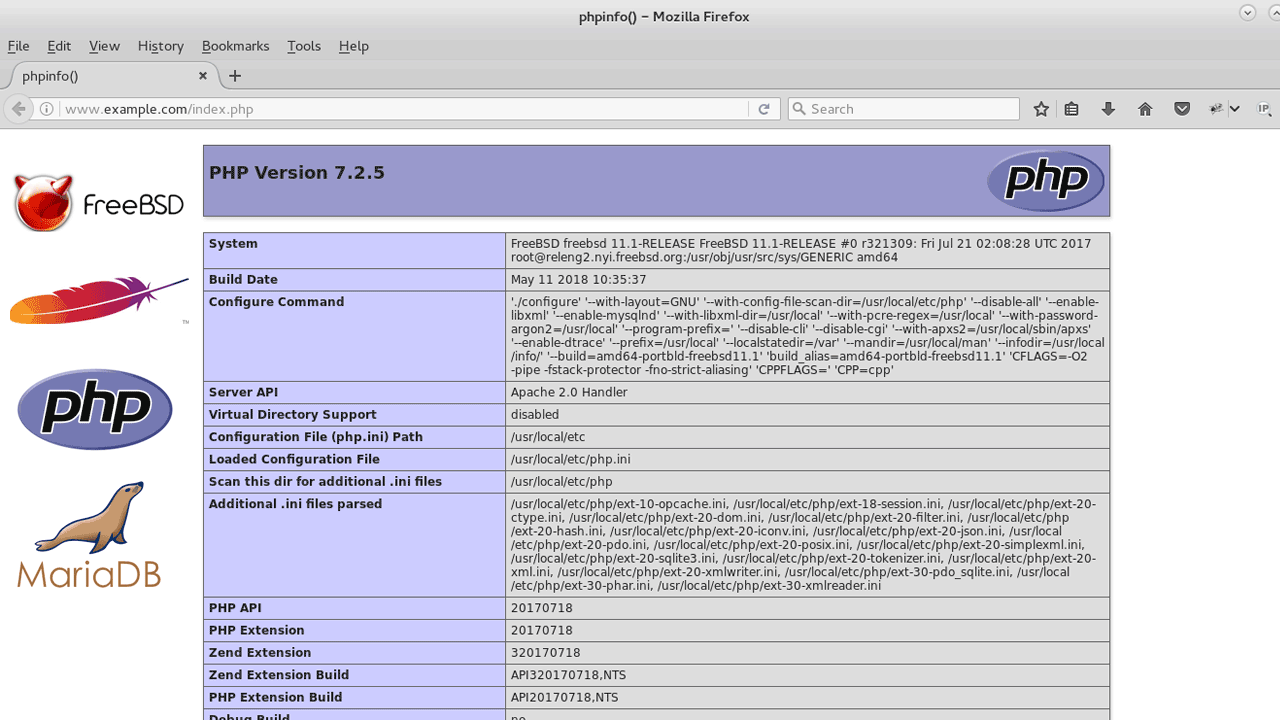1280x720 pixels.
Task: Click the bug-shaped extension icon
Action: [1217, 109]
